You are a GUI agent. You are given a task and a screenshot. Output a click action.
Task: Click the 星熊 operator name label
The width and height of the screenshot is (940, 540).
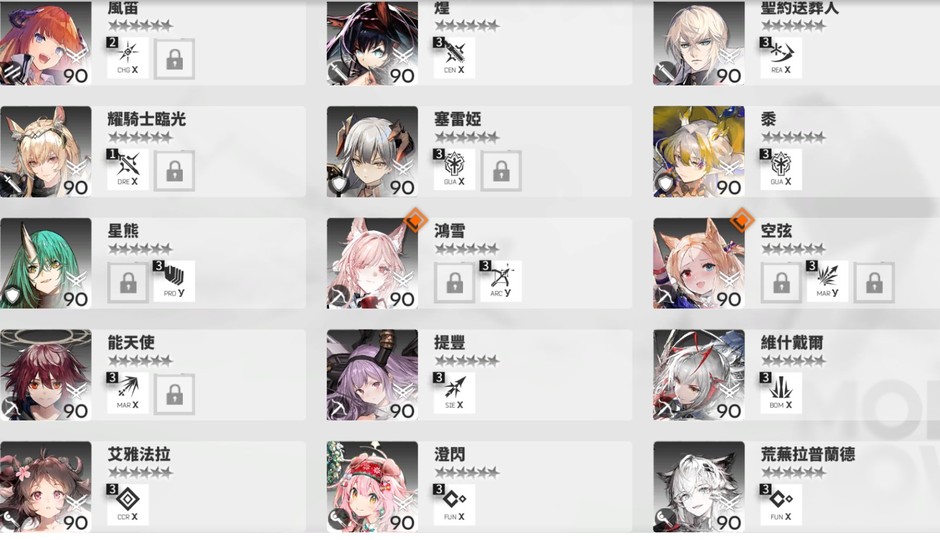(123, 231)
